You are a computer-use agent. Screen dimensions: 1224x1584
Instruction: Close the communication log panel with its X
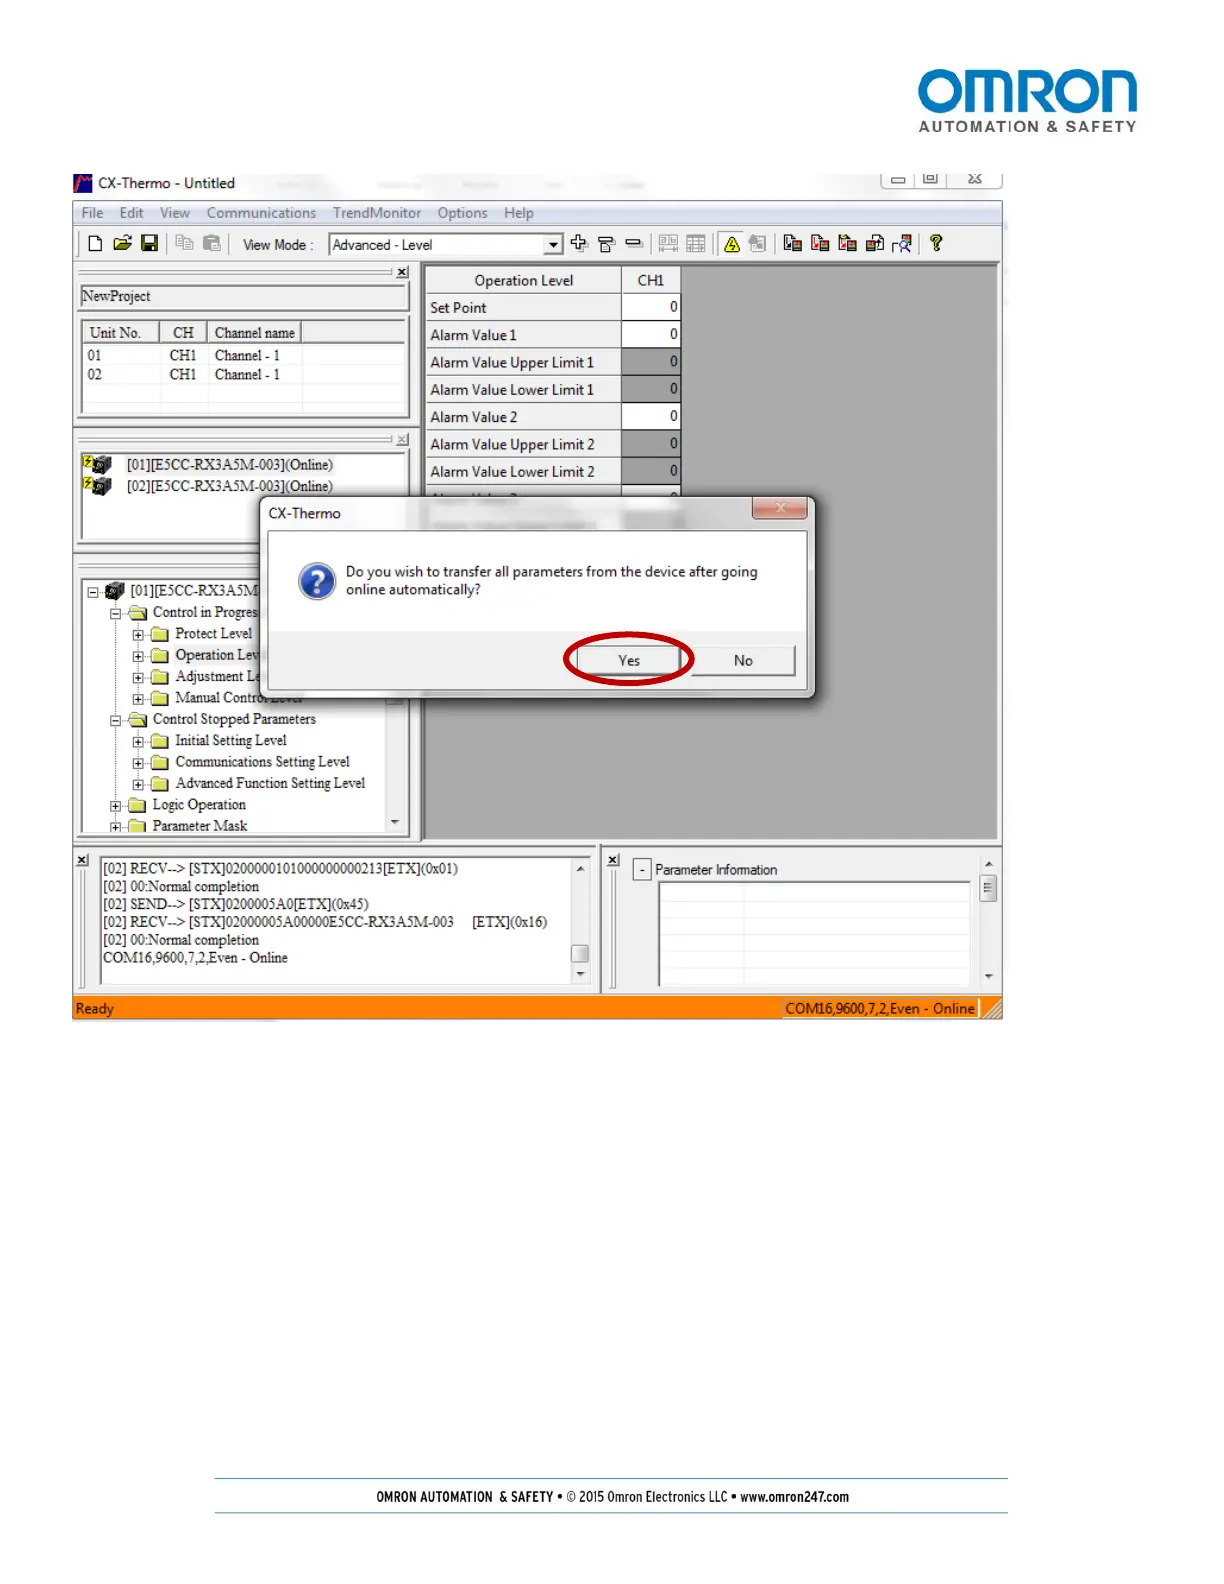[x=83, y=860]
